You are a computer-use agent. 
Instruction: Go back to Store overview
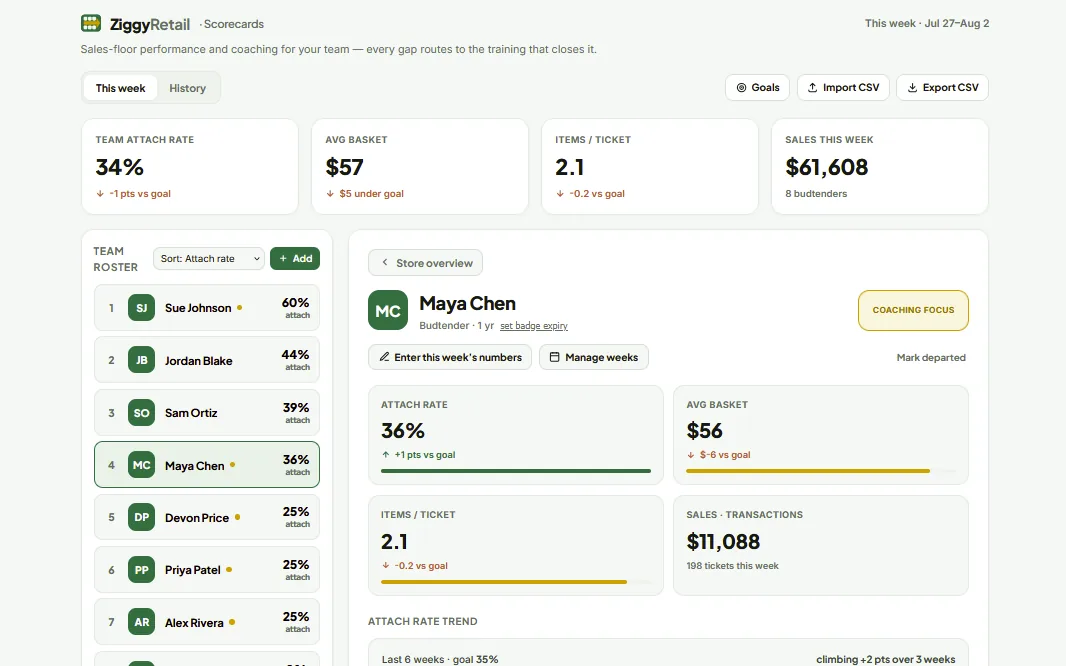(426, 262)
